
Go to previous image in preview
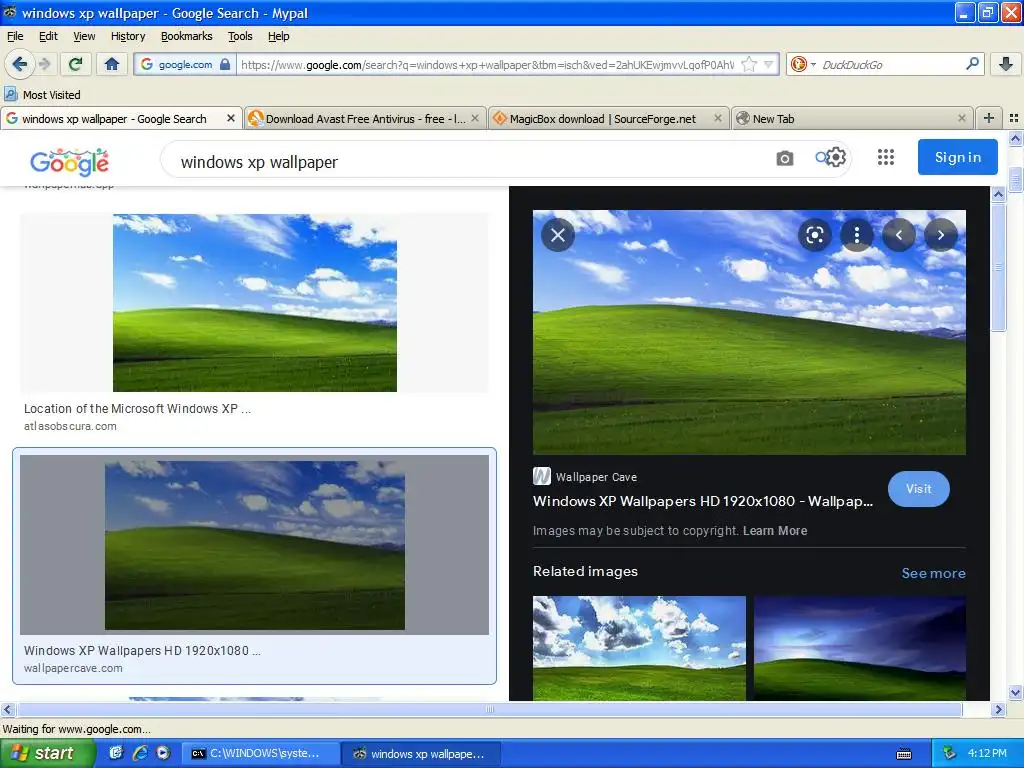(899, 234)
